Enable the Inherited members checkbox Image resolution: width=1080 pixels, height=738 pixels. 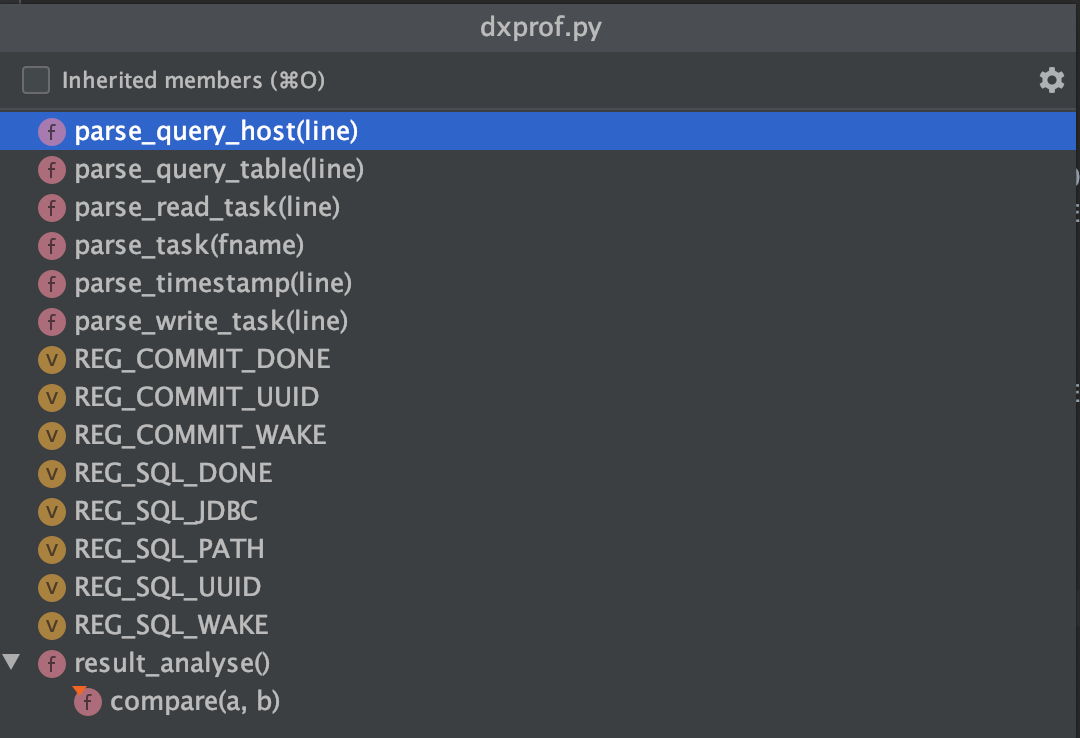[36, 80]
